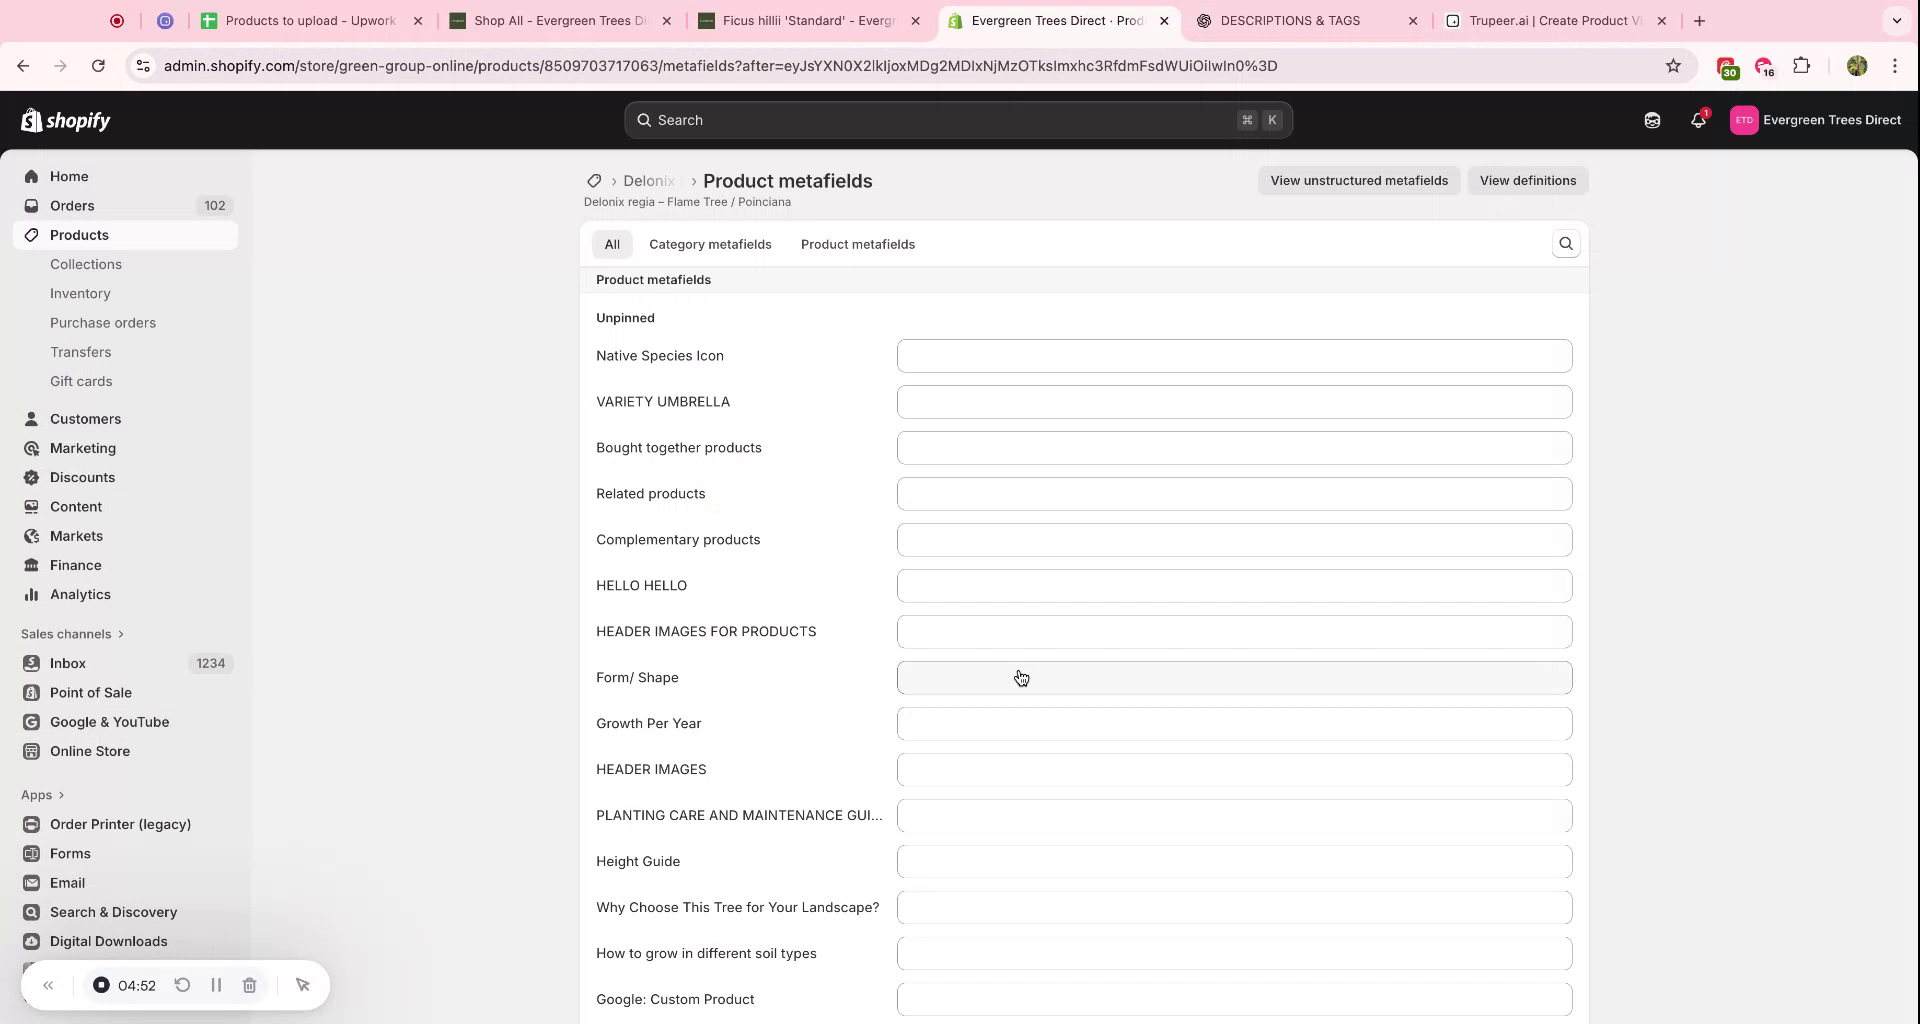Delete the recording with the trash icon

tap(250, 985)
